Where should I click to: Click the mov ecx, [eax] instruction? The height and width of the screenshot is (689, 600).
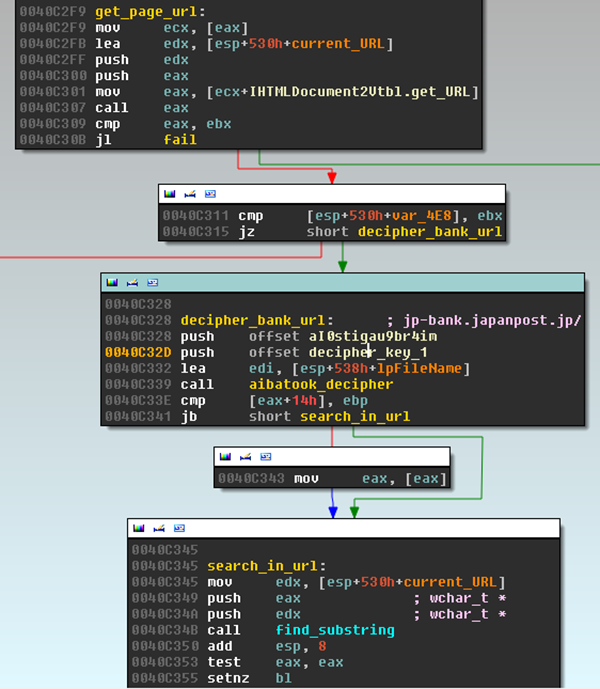[x=171, y=28]
